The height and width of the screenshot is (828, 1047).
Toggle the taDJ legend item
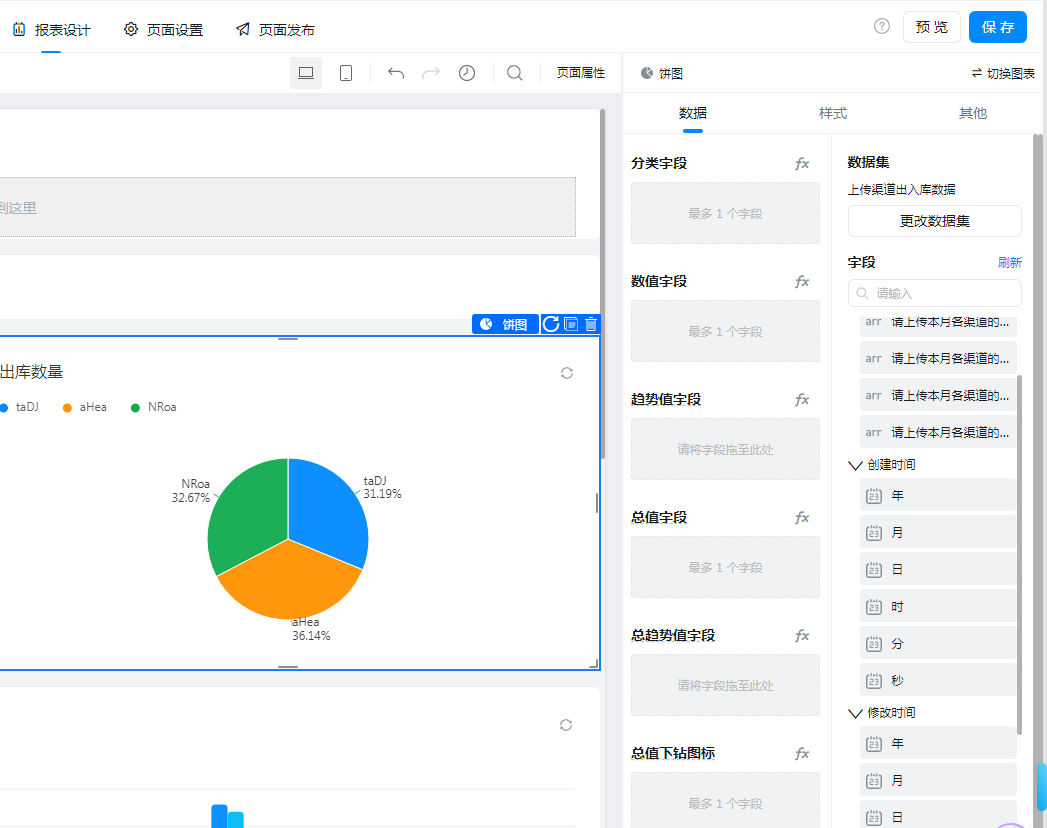(20, 407)
